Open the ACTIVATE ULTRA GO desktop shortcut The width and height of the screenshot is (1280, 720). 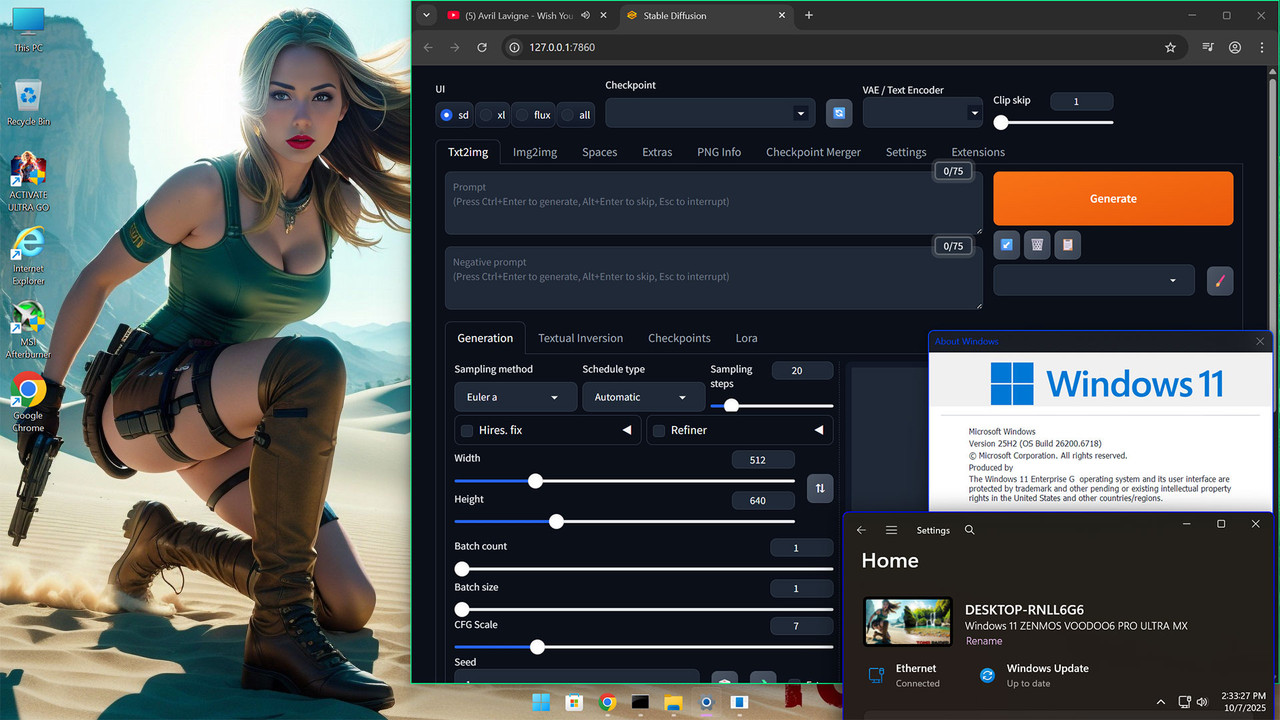28,182
